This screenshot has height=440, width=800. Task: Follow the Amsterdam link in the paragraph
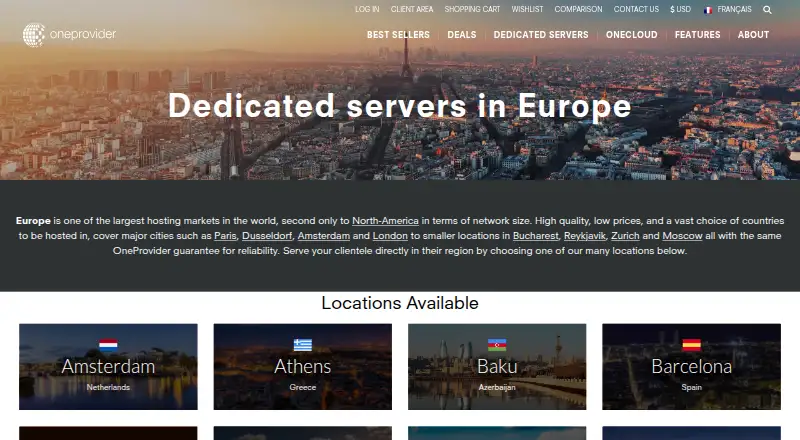pos(323,236)
